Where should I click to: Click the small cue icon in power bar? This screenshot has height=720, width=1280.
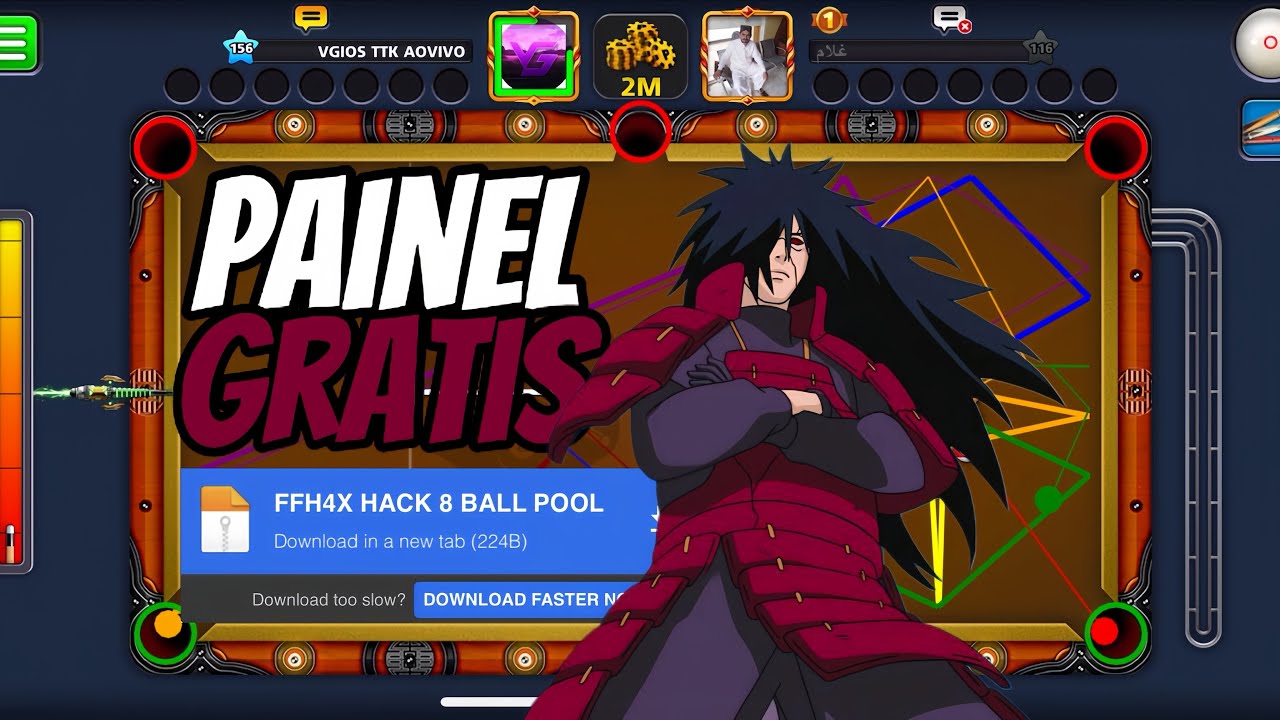point(11,545)
